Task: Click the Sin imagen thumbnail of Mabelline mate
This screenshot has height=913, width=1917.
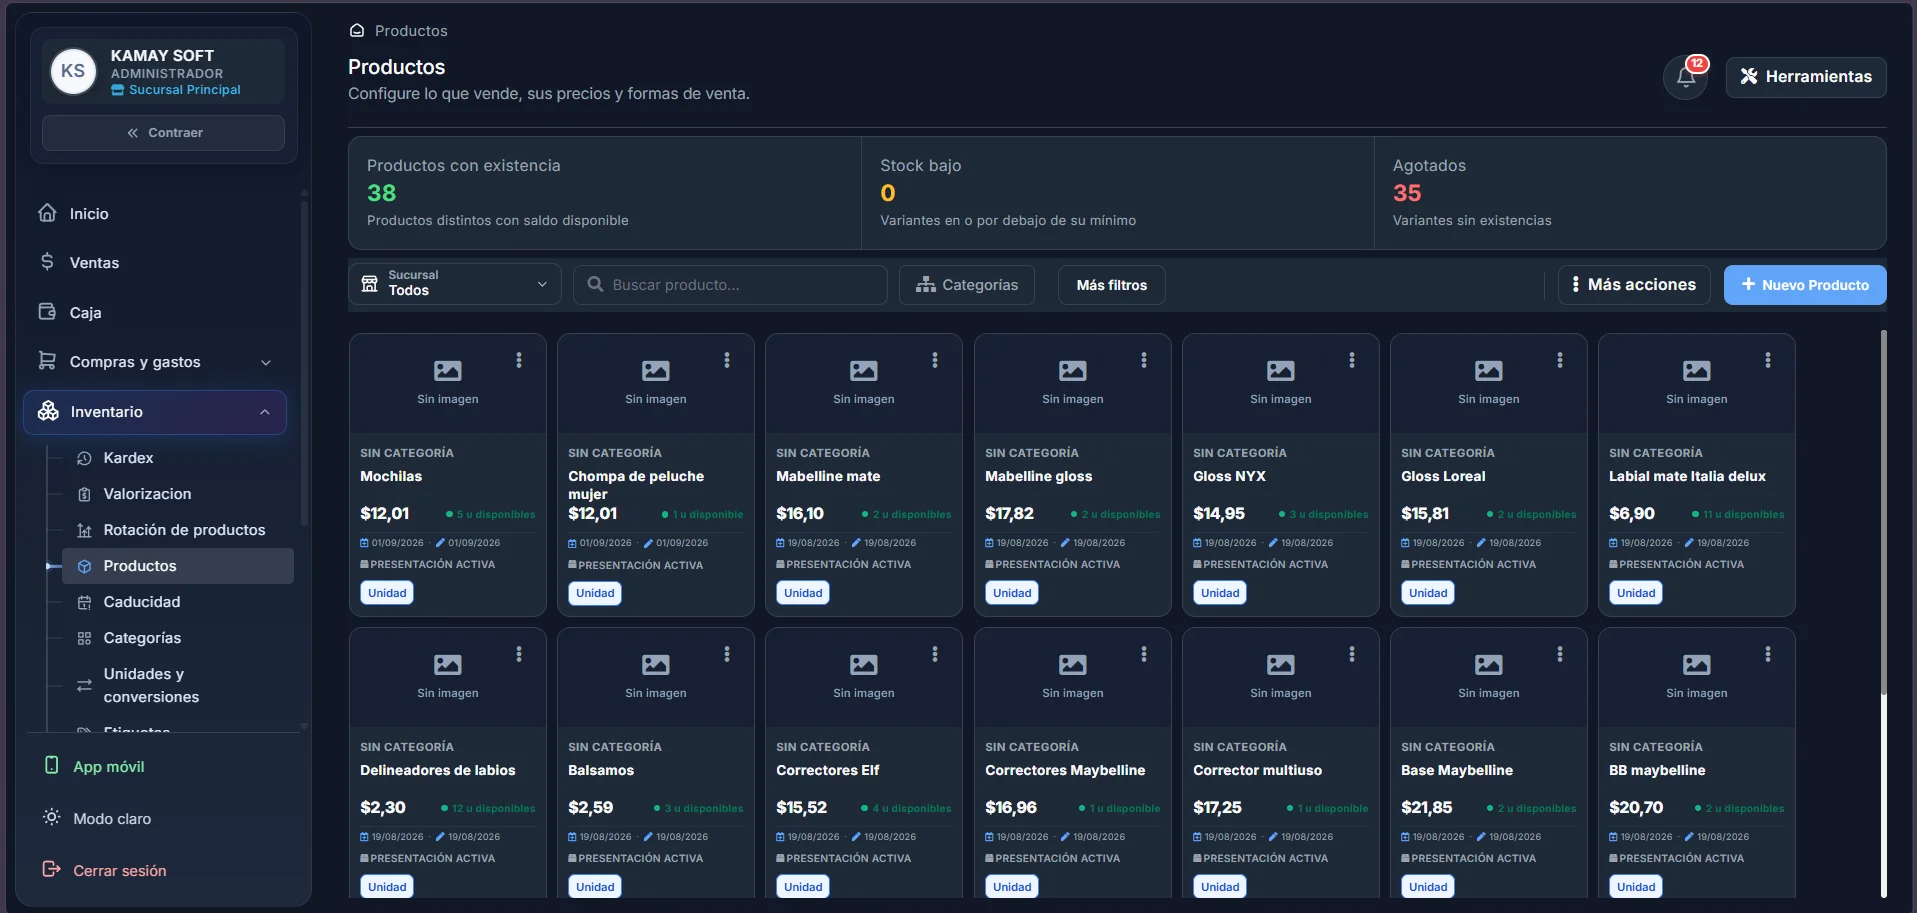Action: 864,383
